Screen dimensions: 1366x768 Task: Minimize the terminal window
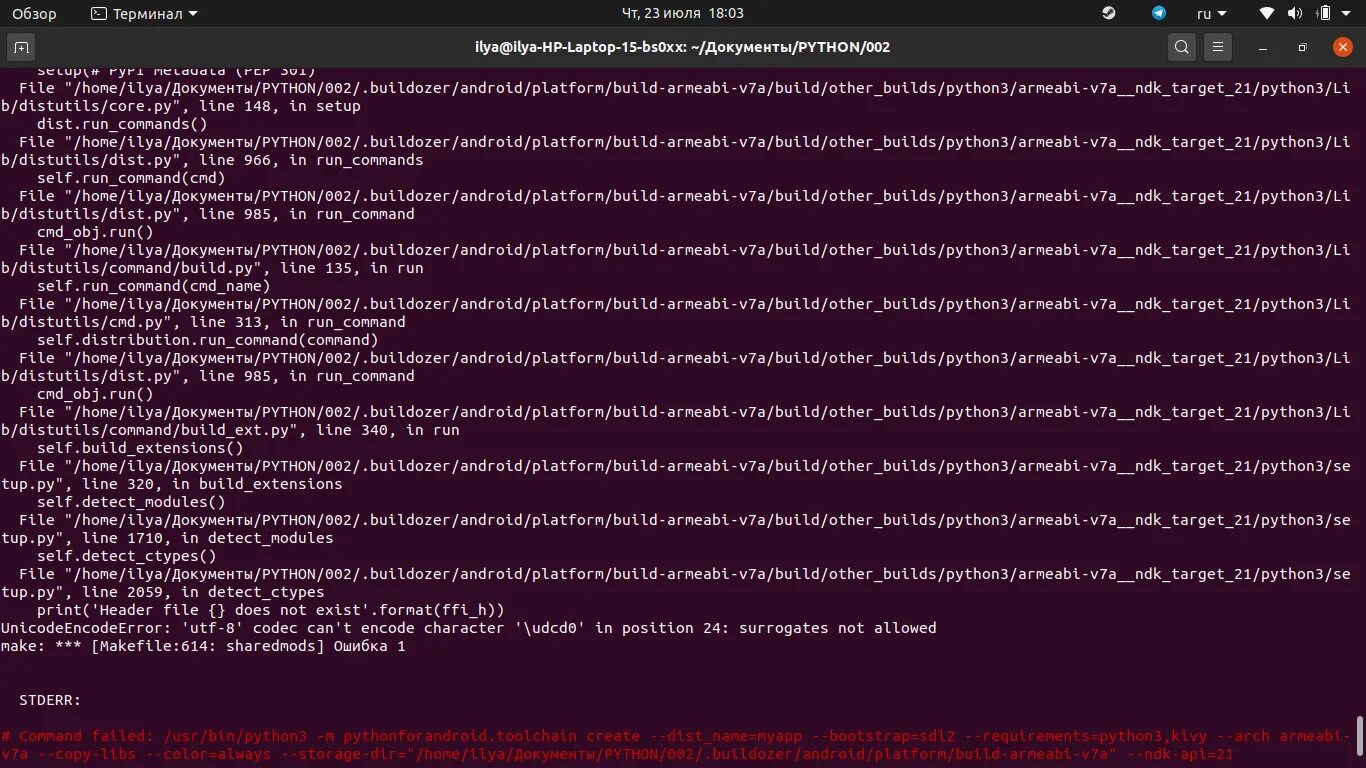pyautogui.click(x=1264, y=47)
